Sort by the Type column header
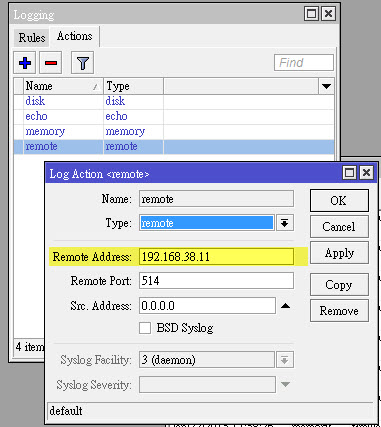Viewport: 381px width, 427px height. pyautogui.click(x=133, y=86)
